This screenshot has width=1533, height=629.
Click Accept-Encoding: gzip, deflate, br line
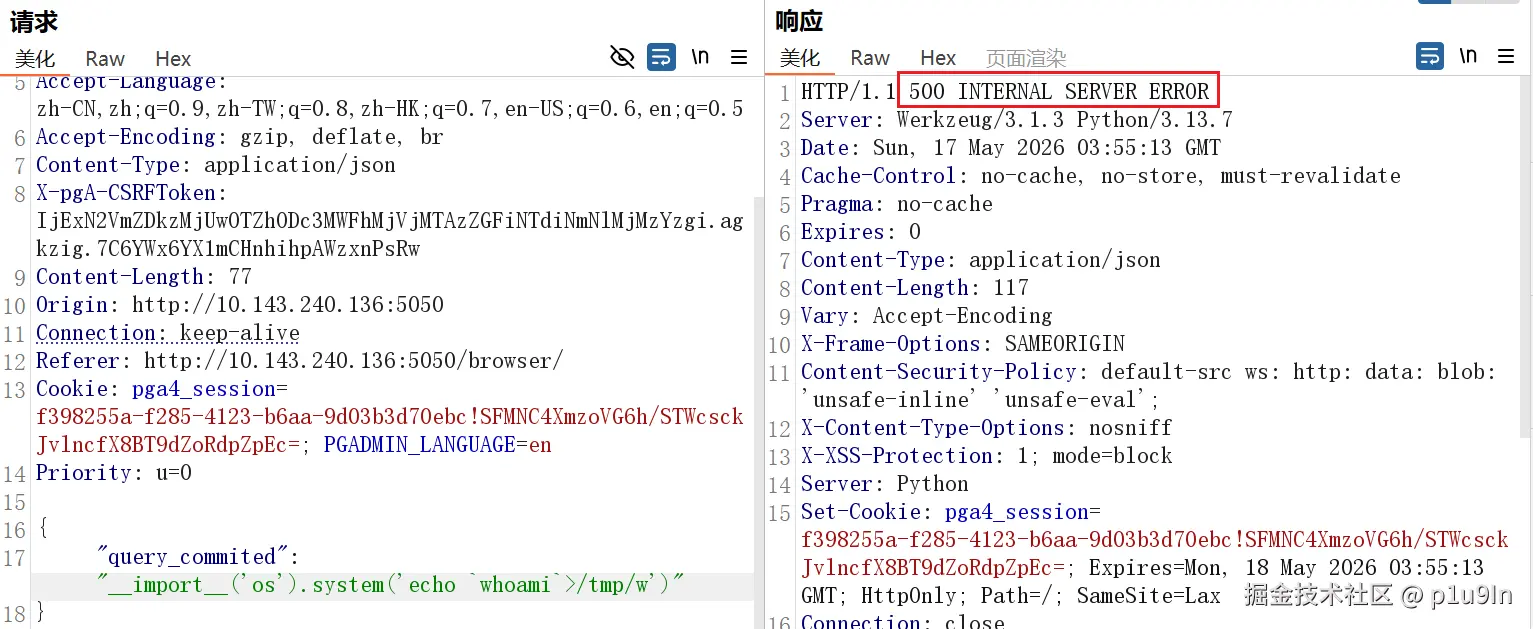point(239,136)
